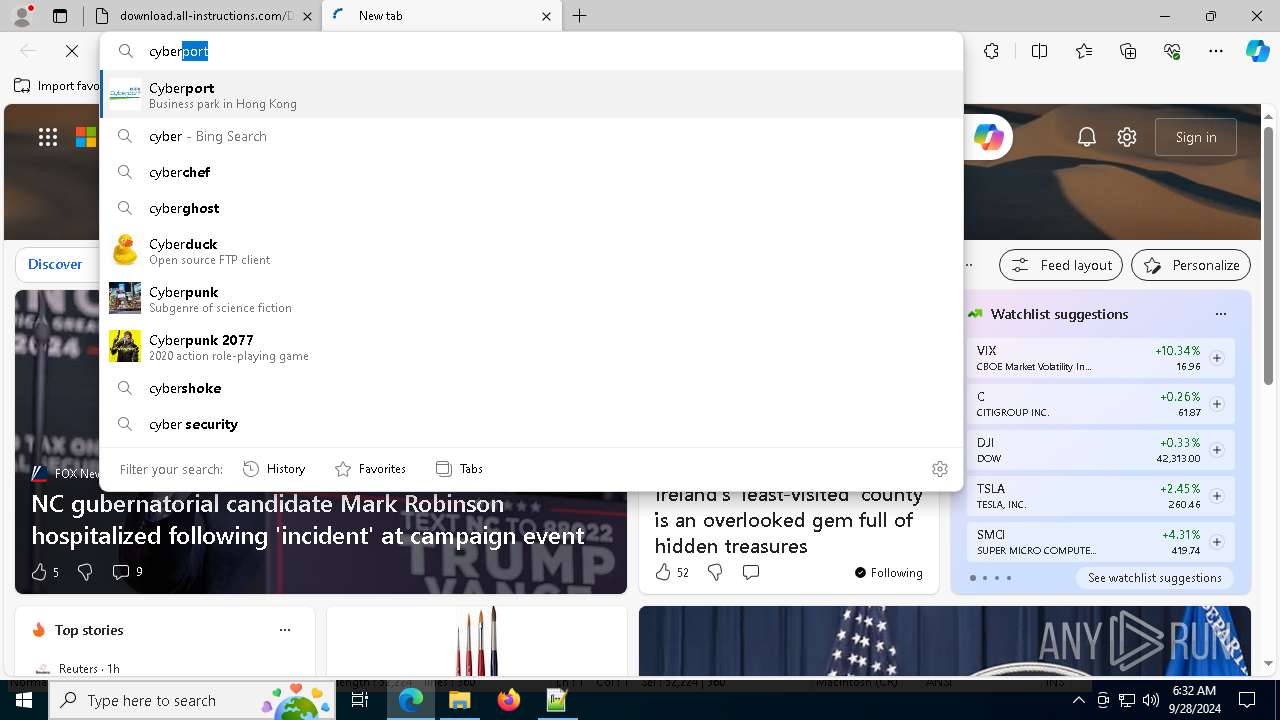Choose the cybershoke suggestion
The height and width of the screenshot is (720, 1280).
531,388
